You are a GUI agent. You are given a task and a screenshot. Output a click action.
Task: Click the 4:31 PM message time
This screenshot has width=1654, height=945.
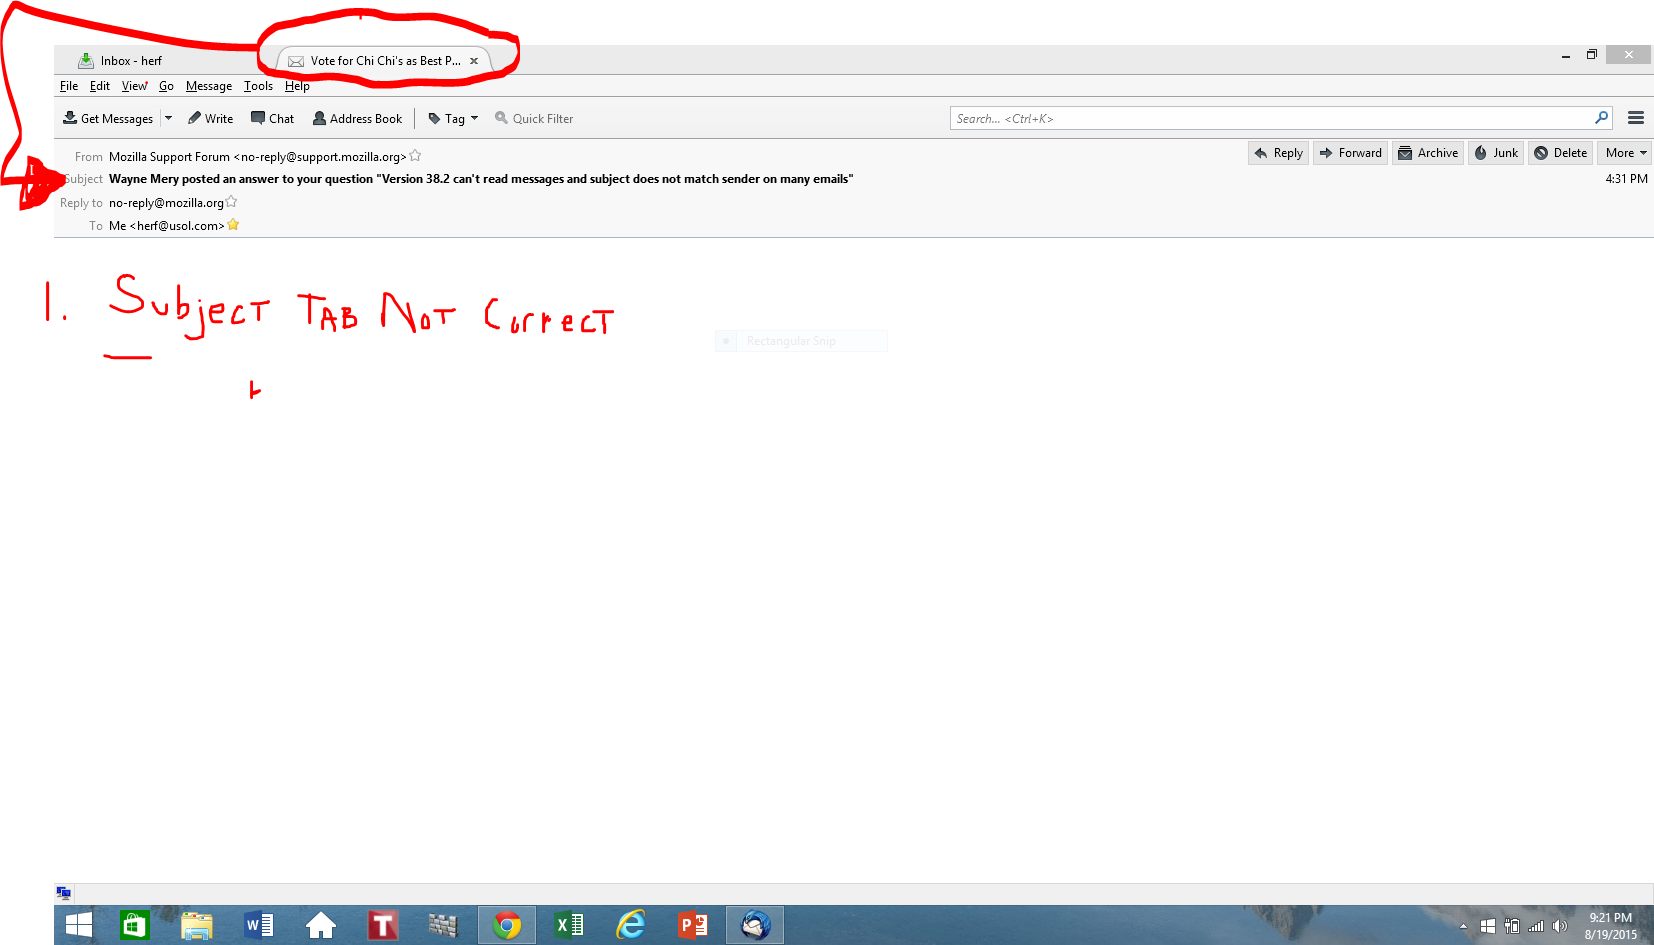1626,179
